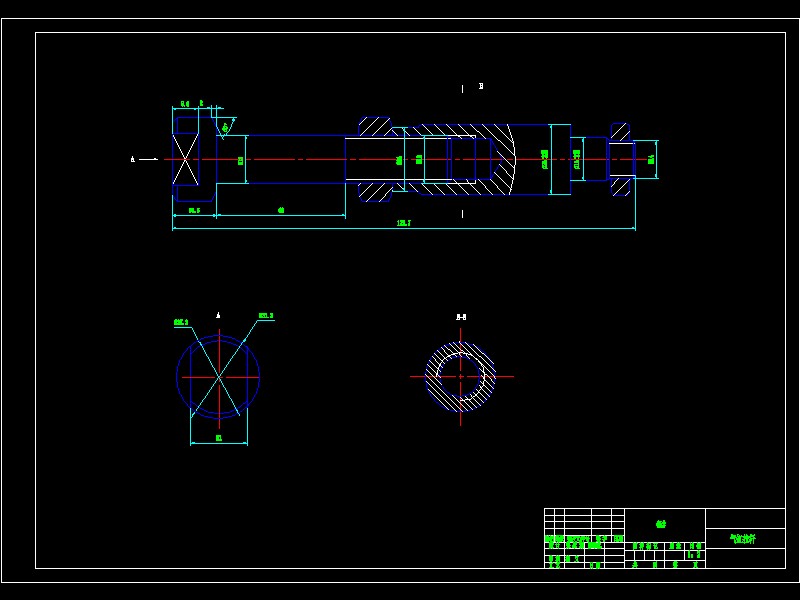Select the crosshatched square head on the left
Screen dimensions: 800x600
pyautogui.click(x=186, y=158)
